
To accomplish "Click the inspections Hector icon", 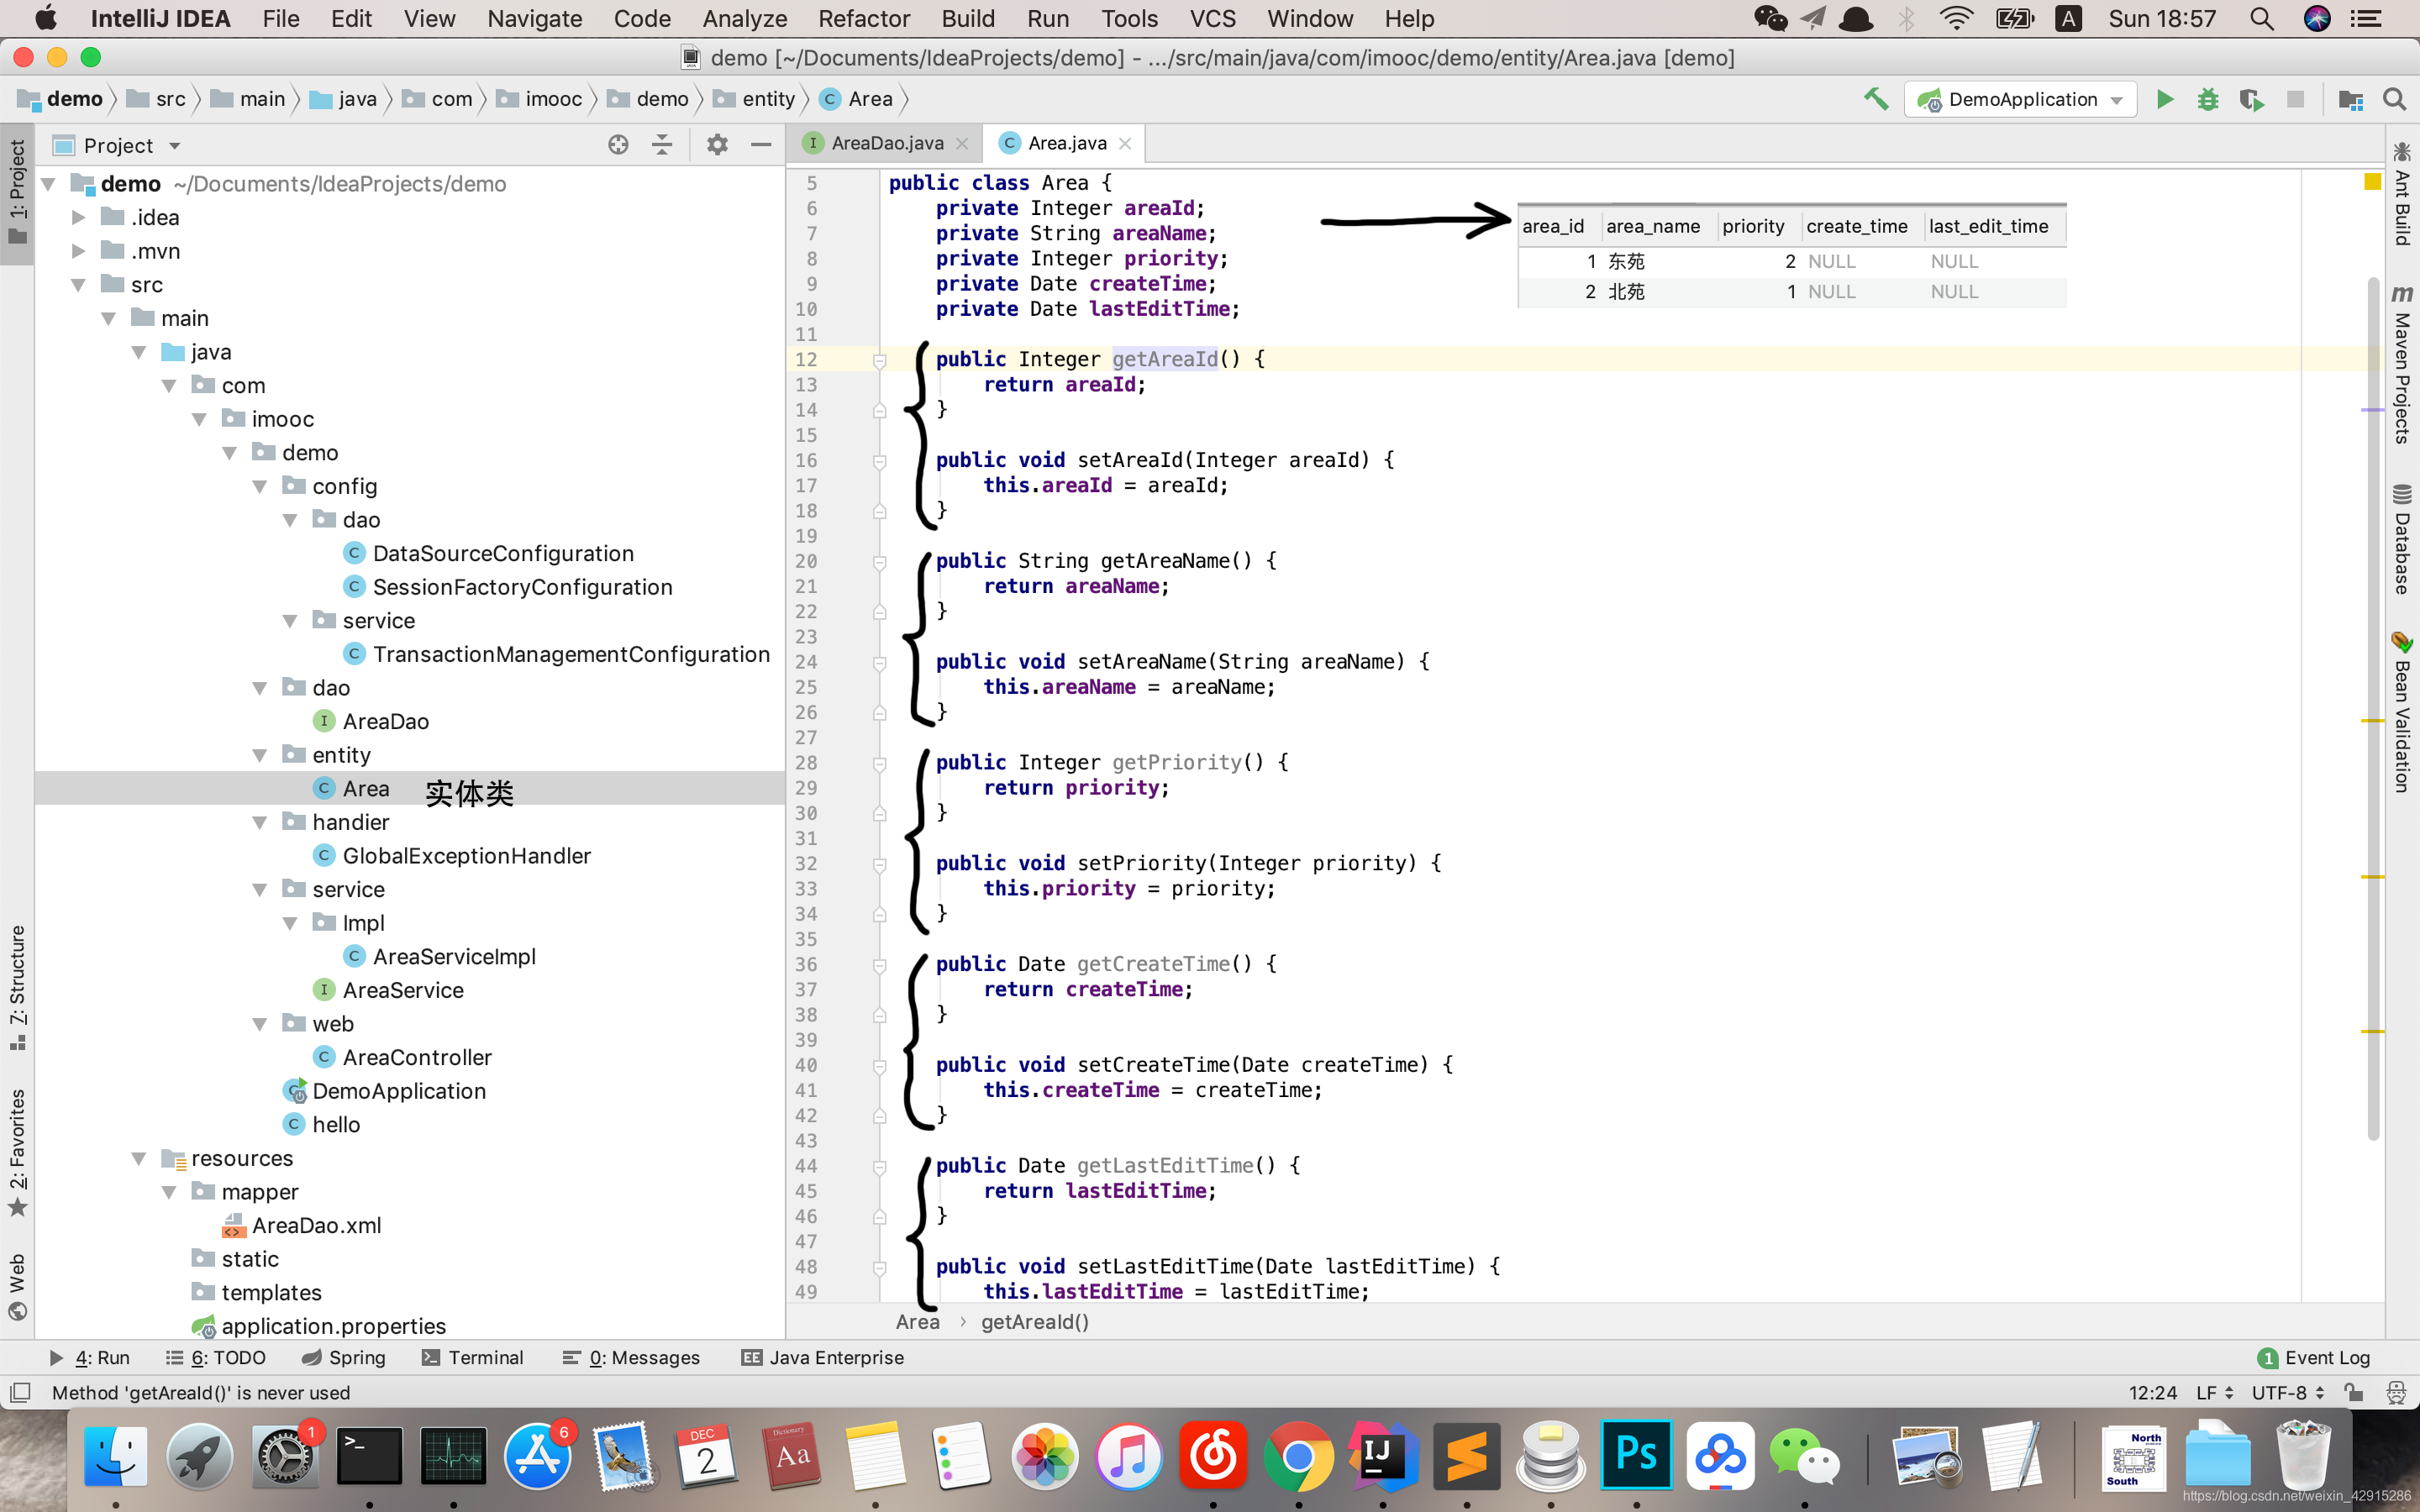I will tap(2396, 1392).
